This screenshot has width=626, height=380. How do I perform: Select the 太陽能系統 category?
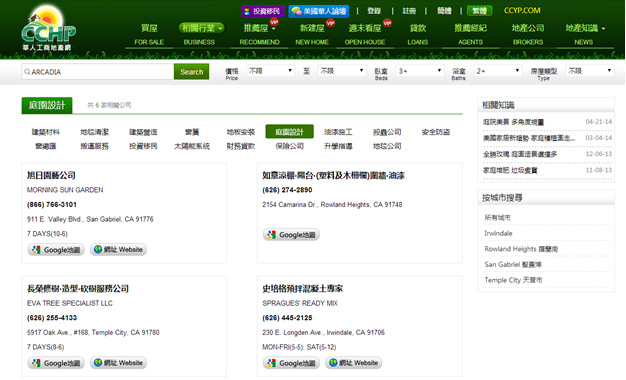pos(192,146)
